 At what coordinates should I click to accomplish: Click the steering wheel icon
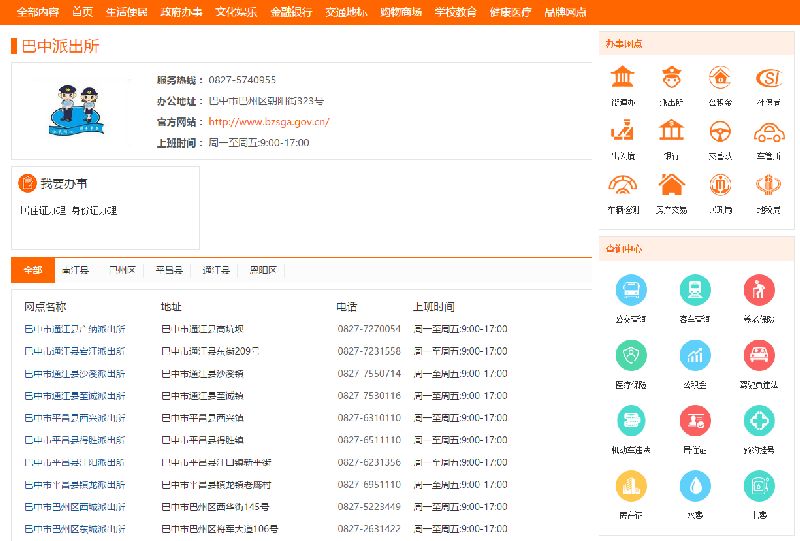coord(720,131)
